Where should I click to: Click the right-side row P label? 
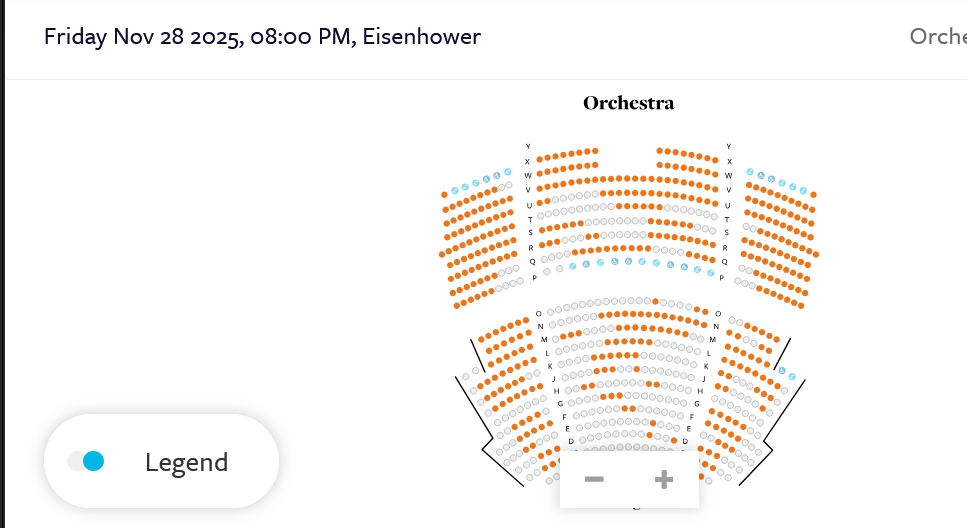pyautogui.click(x=721, y=278)
